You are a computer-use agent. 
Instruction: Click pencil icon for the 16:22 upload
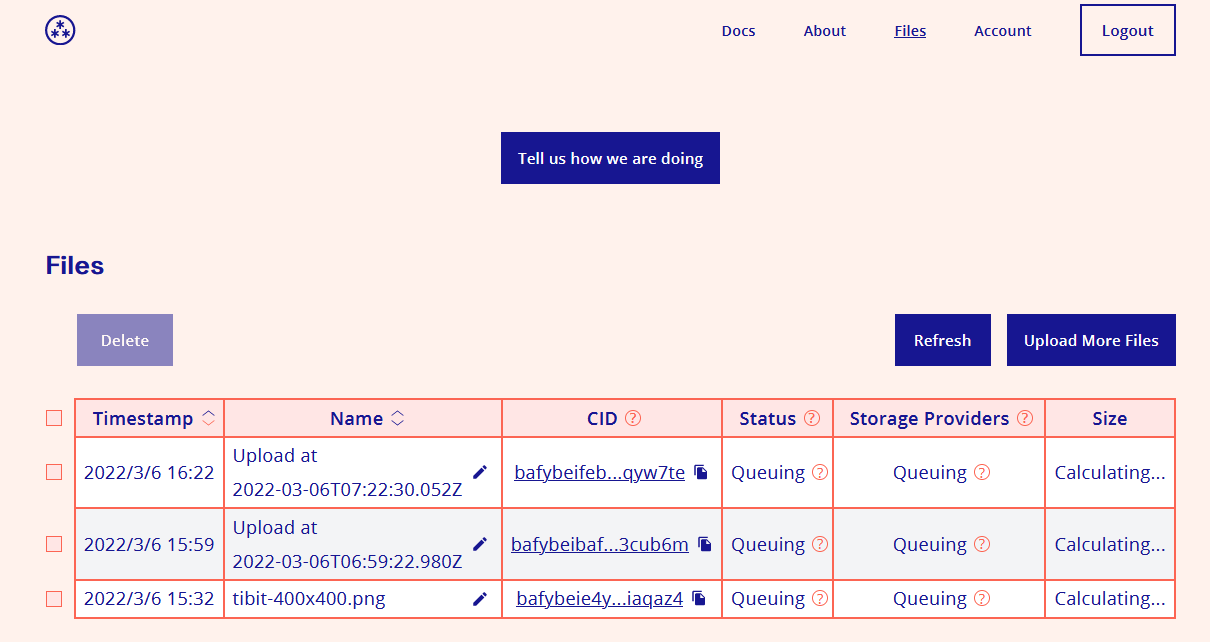[x=480, y=472]
